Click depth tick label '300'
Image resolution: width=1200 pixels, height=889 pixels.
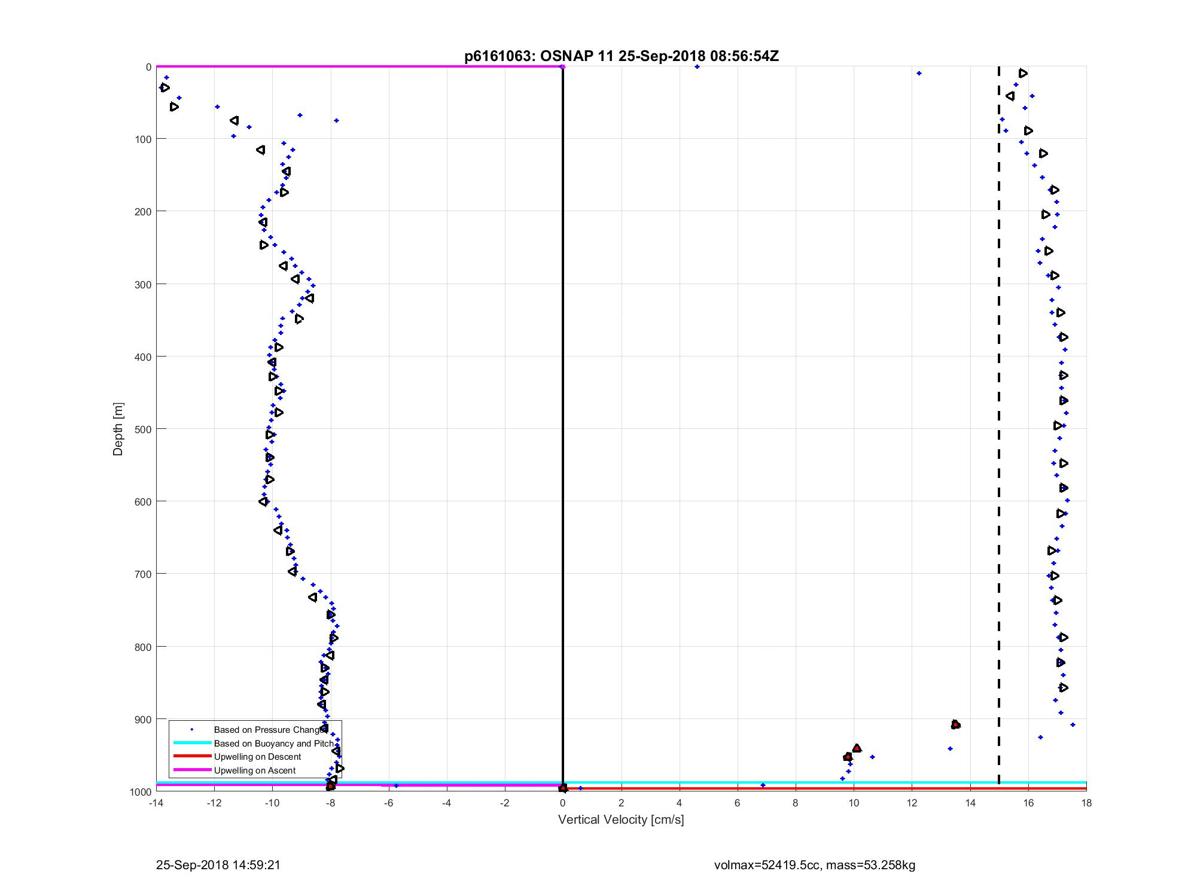[142, 284]
